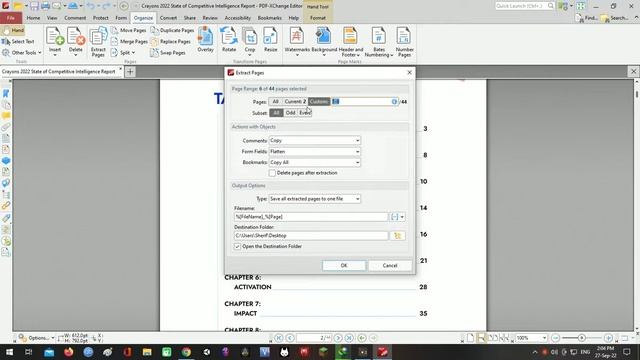Click the zoom out minus icon
Image resolution: width=640 pixels, height=360 pixels.
pos(555,338)
